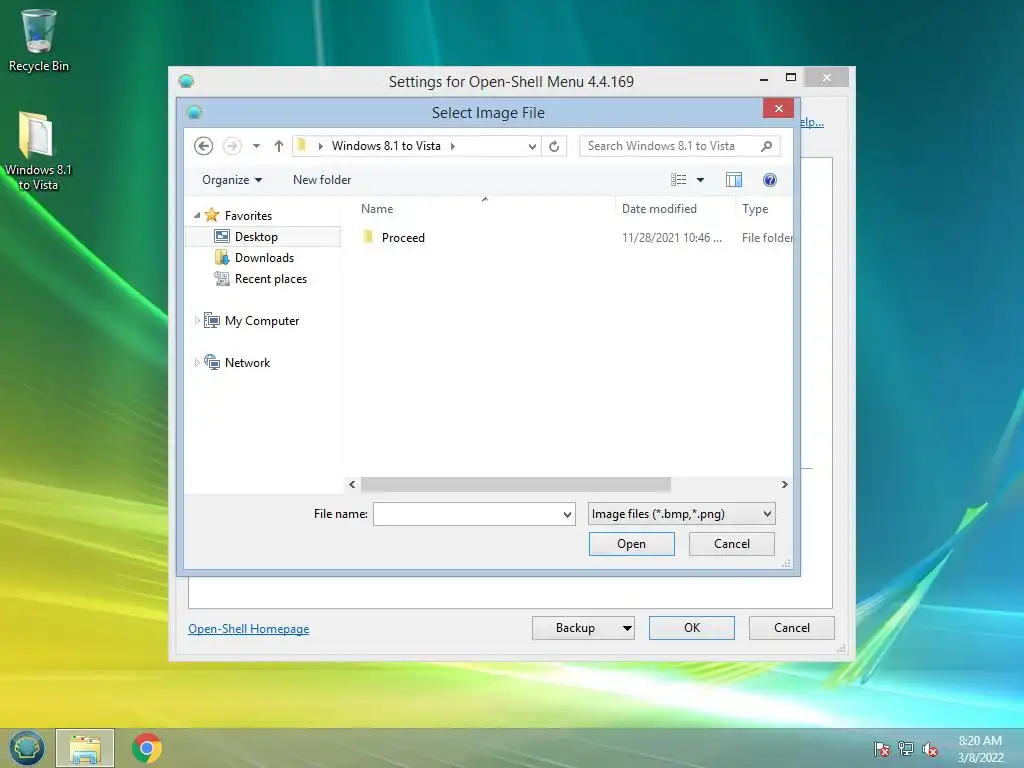This screenshot has width=1024, height=768.
Task: Toggle the preview pane icon
Action: pyautogui.click(x=734, y=180)
